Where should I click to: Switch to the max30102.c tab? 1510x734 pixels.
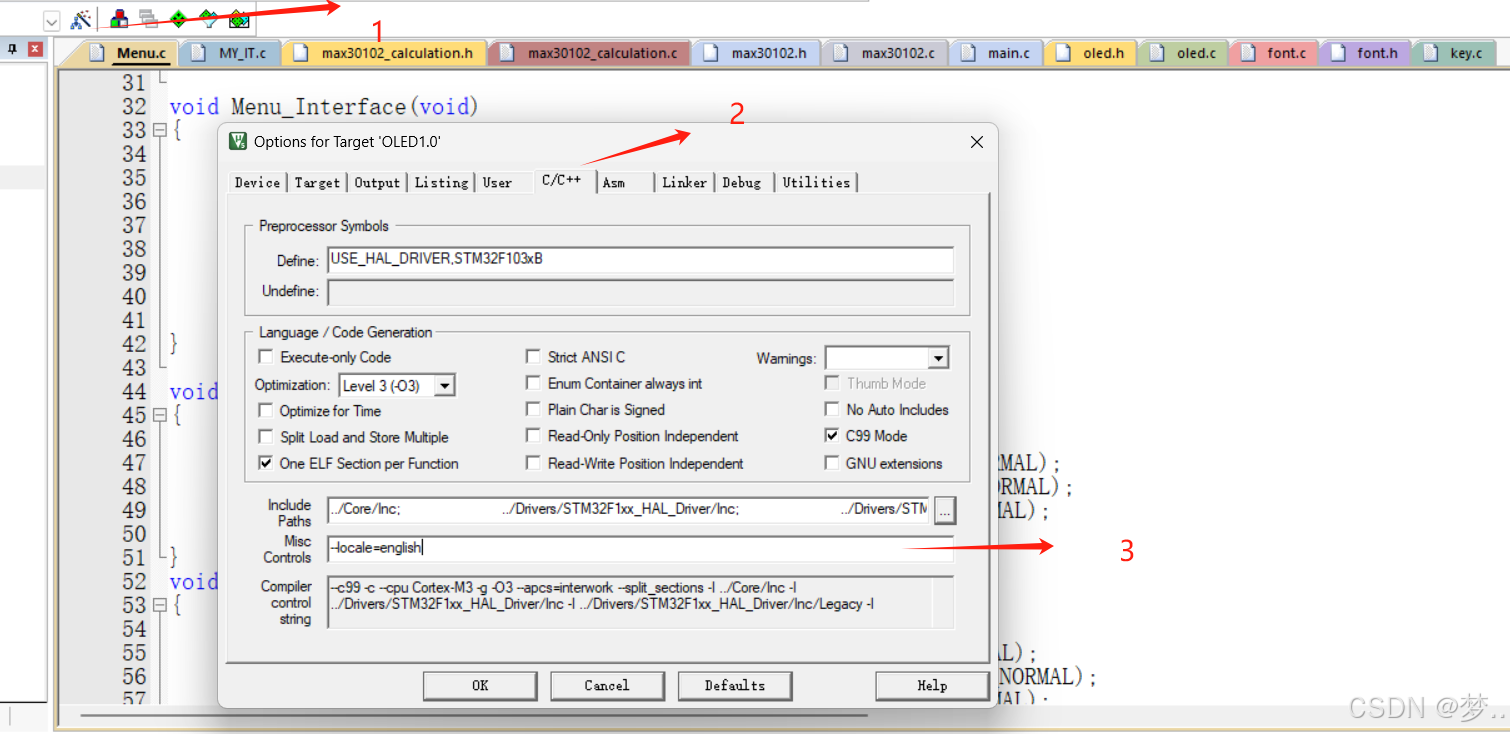click(886, 53)
